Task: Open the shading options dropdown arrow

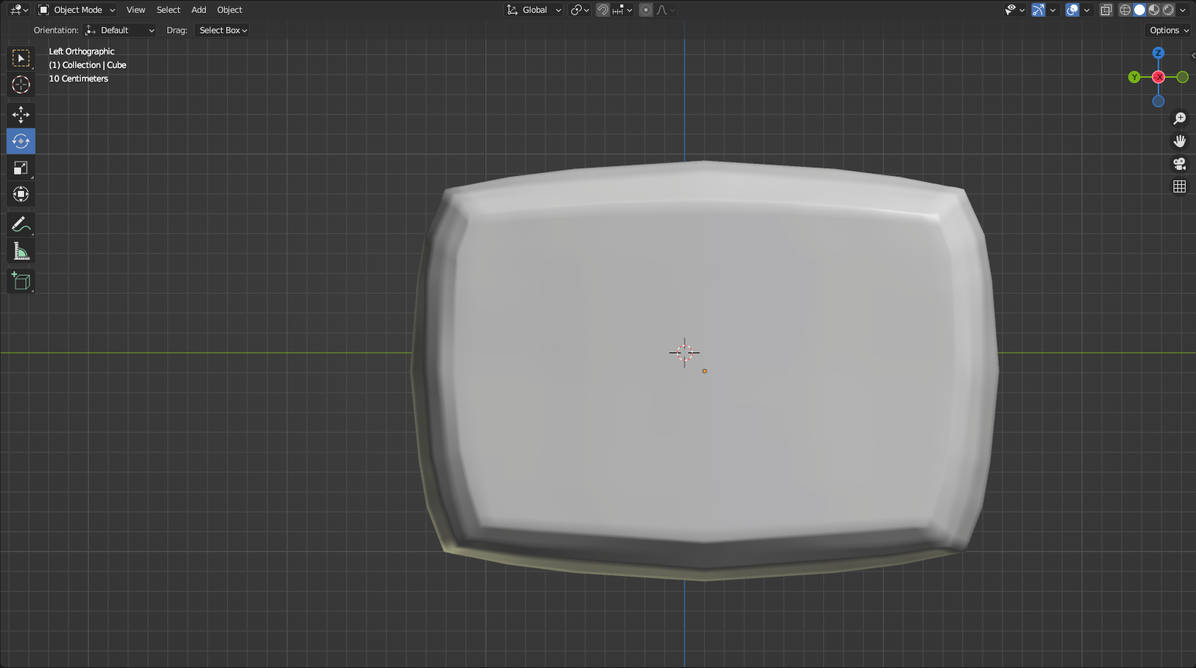Action: (x=1183, y=10)
